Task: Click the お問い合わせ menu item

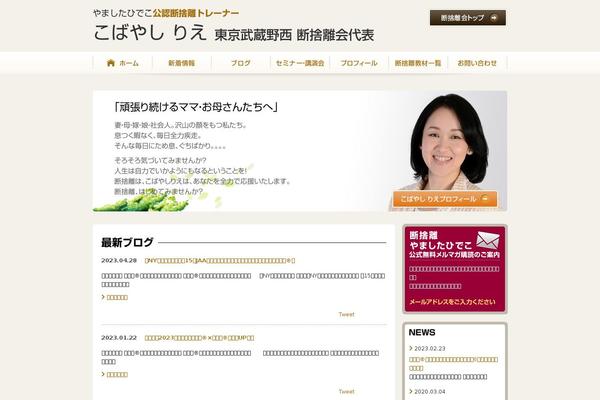Action: coord(477,63)
